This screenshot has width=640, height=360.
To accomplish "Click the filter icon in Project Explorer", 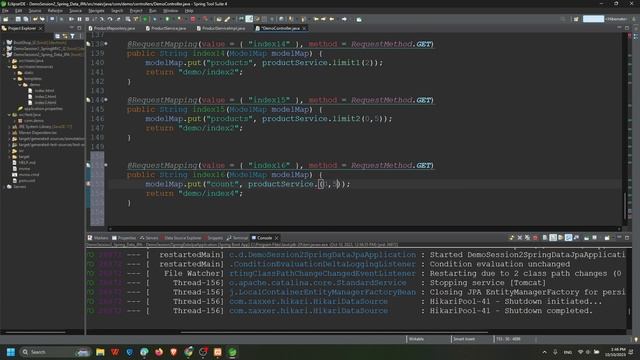I will click(72, 36).
